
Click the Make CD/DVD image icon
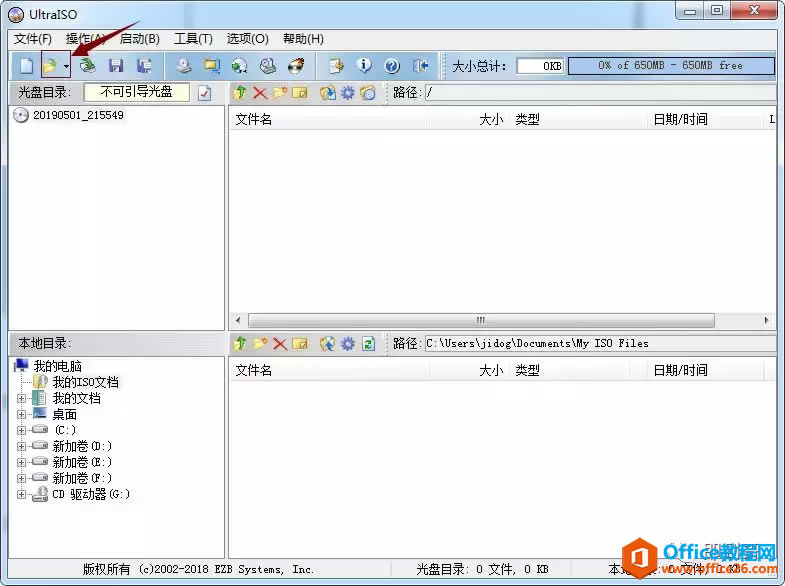tap(184, 66)
